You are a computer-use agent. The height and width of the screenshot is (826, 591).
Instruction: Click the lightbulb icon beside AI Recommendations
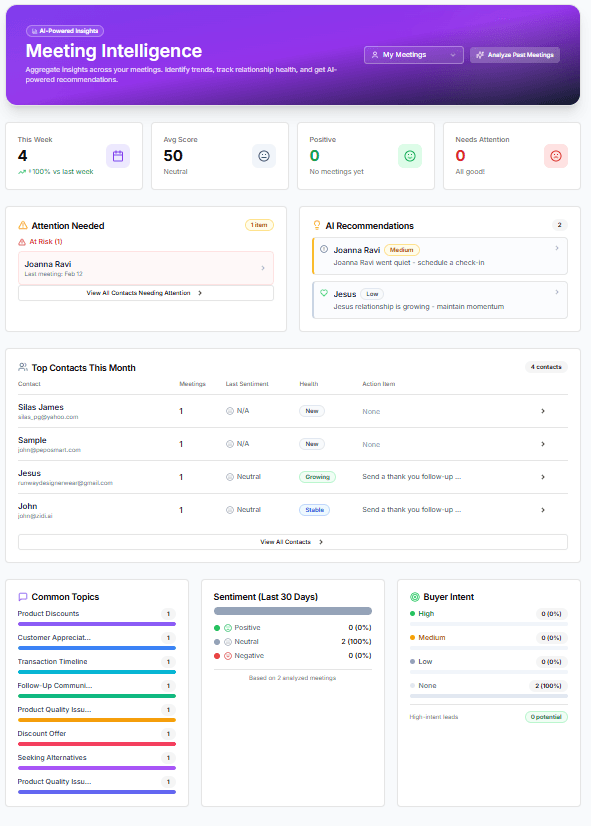click(x=317, y=225)
